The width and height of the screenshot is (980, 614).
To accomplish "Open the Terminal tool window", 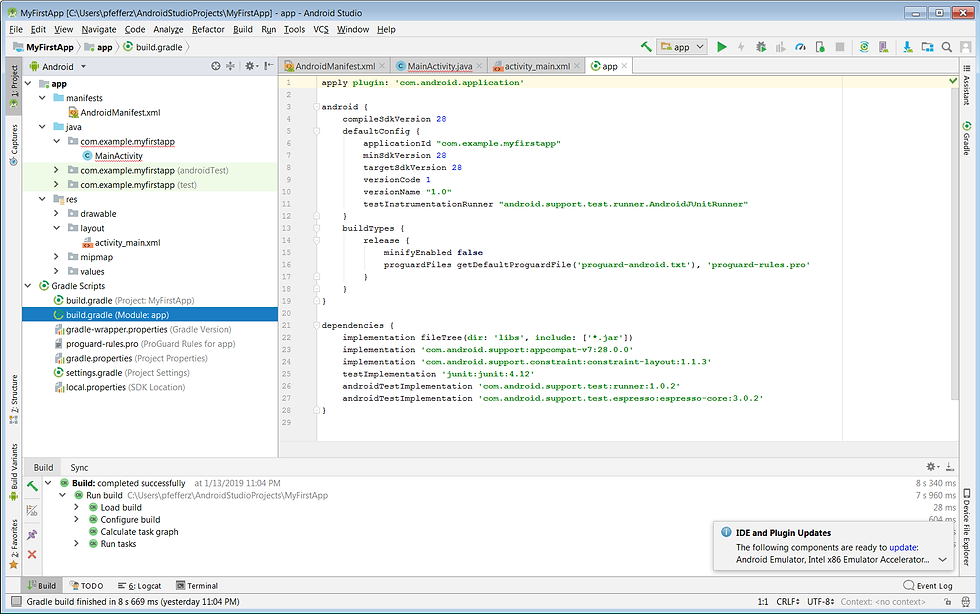I will (x=197, y=586).
